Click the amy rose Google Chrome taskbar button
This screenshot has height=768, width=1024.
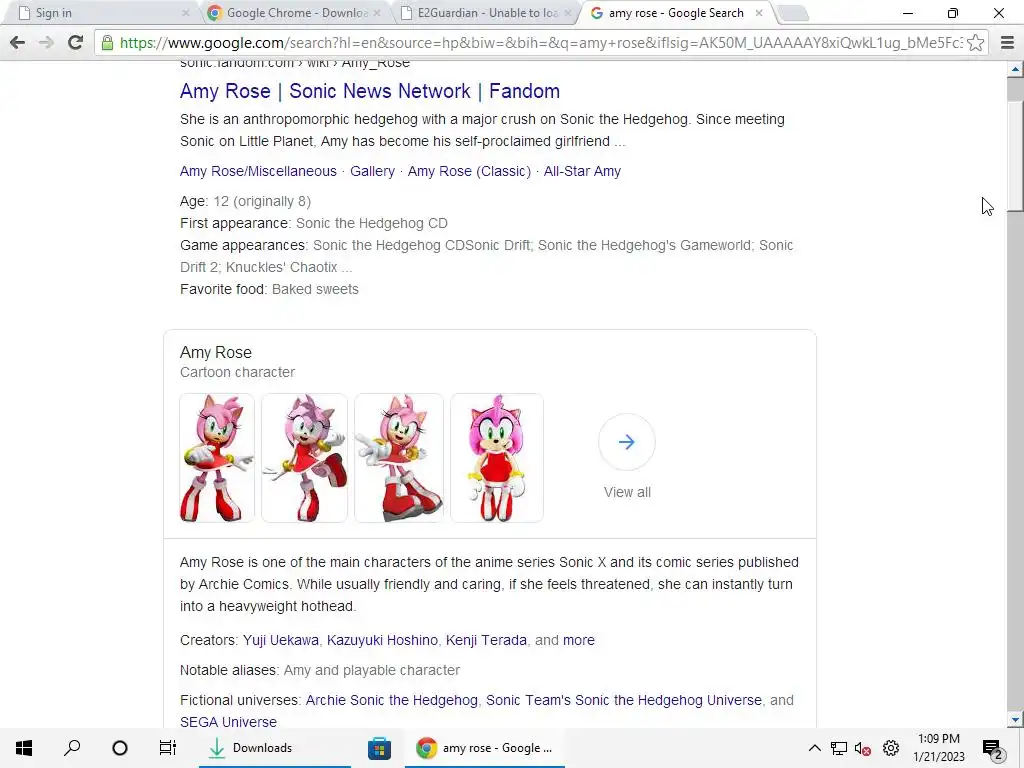click(x=485, y=748)
